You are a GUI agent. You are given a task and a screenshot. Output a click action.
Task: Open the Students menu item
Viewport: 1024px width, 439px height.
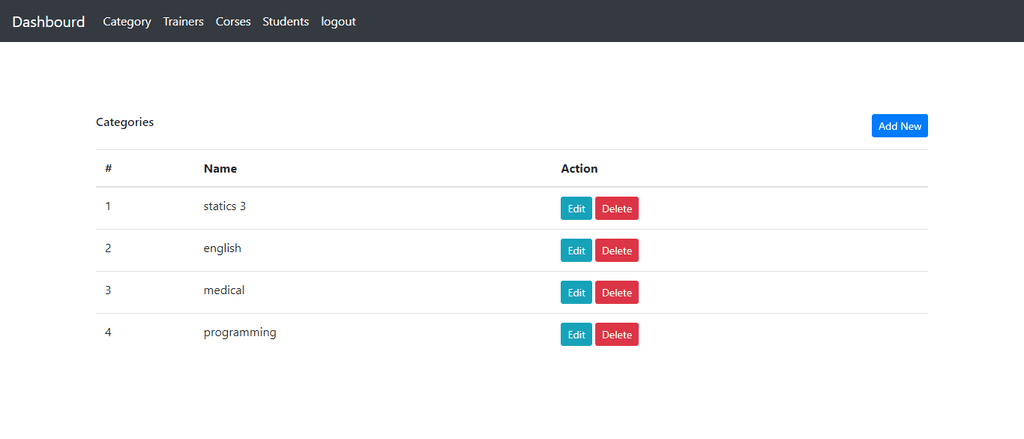pyautogui.click(x=285, y=22)
